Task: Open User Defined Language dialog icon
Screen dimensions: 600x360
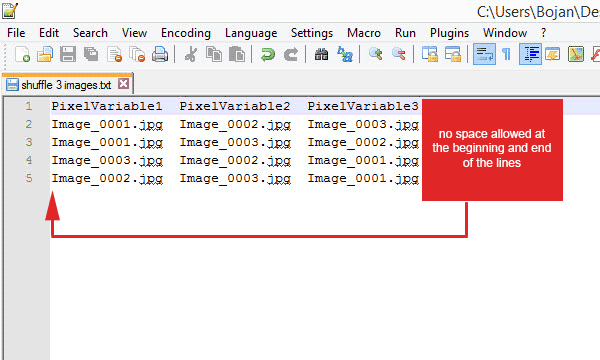Action: [x=553, y=54]
